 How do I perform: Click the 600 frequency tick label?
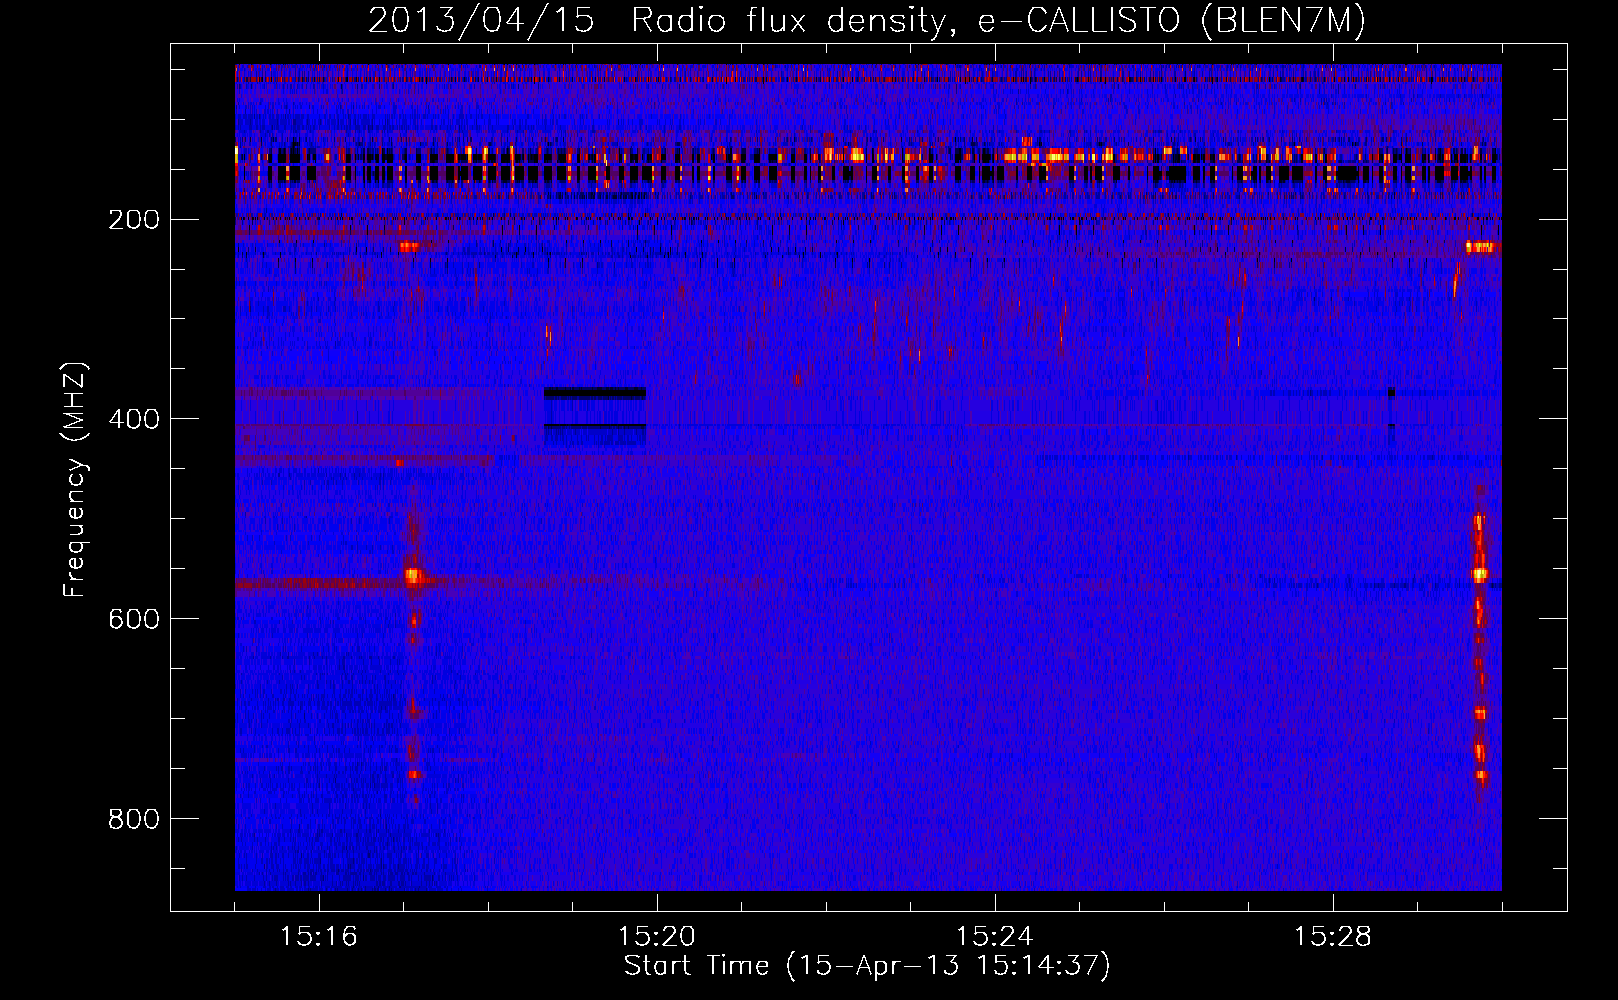click(x=134, y=619)
